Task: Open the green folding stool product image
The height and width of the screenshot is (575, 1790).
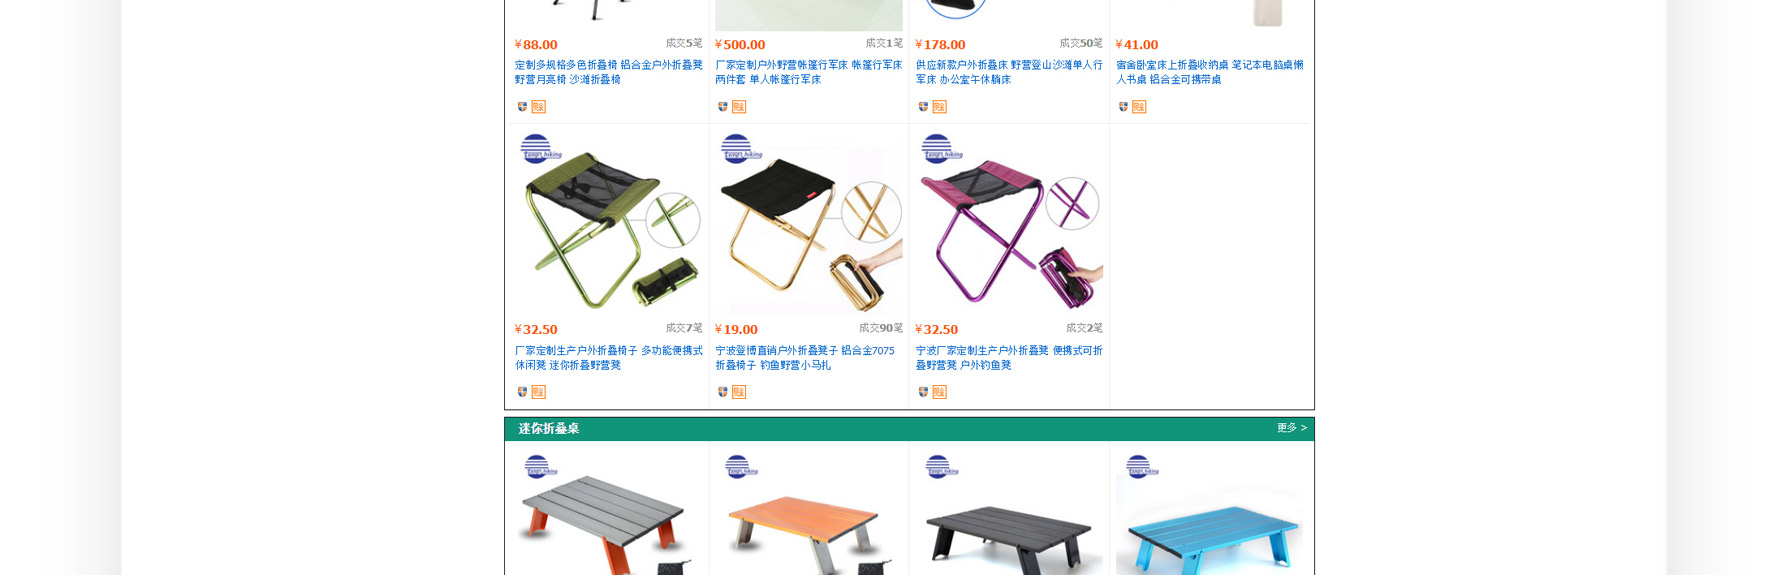Action: pyautogui.click(x=608, y=223)
